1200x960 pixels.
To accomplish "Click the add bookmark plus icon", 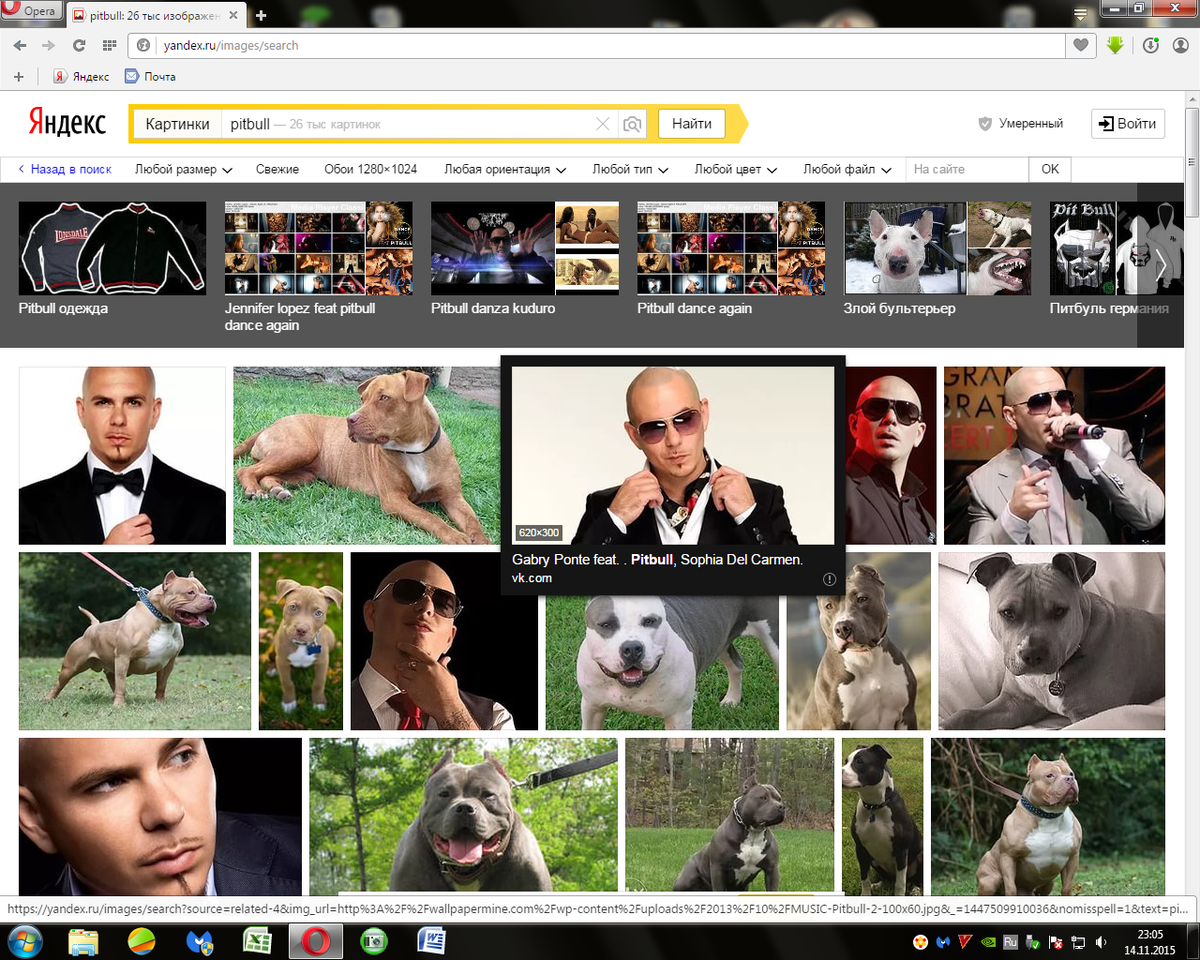I will coord(18,76).
